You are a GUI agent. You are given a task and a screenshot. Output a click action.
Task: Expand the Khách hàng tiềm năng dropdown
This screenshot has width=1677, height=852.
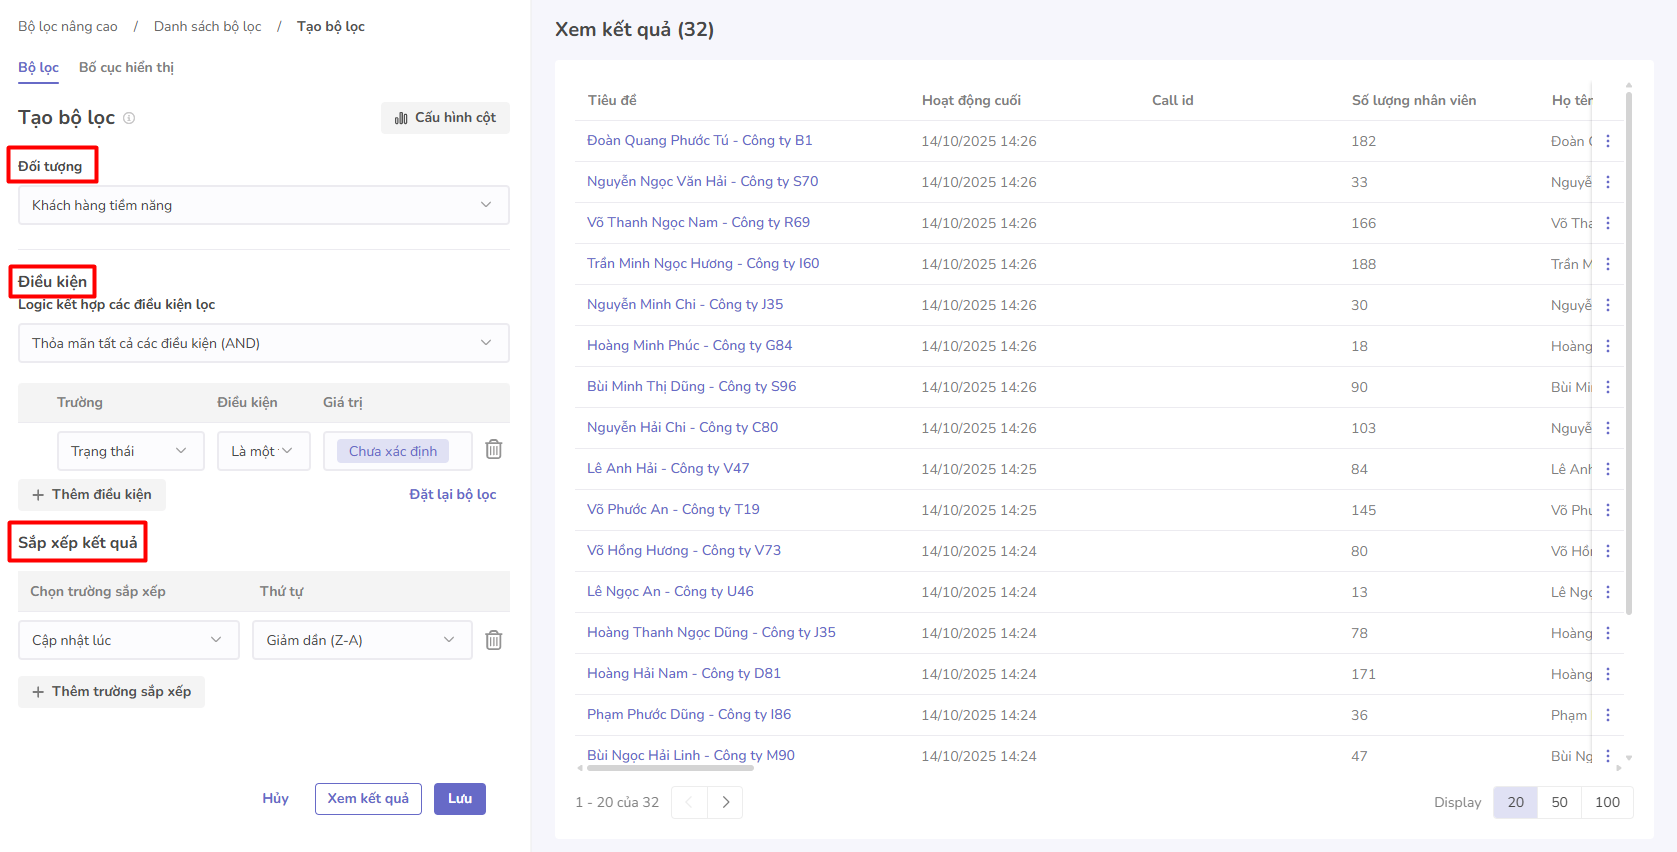tap(263, 205)
